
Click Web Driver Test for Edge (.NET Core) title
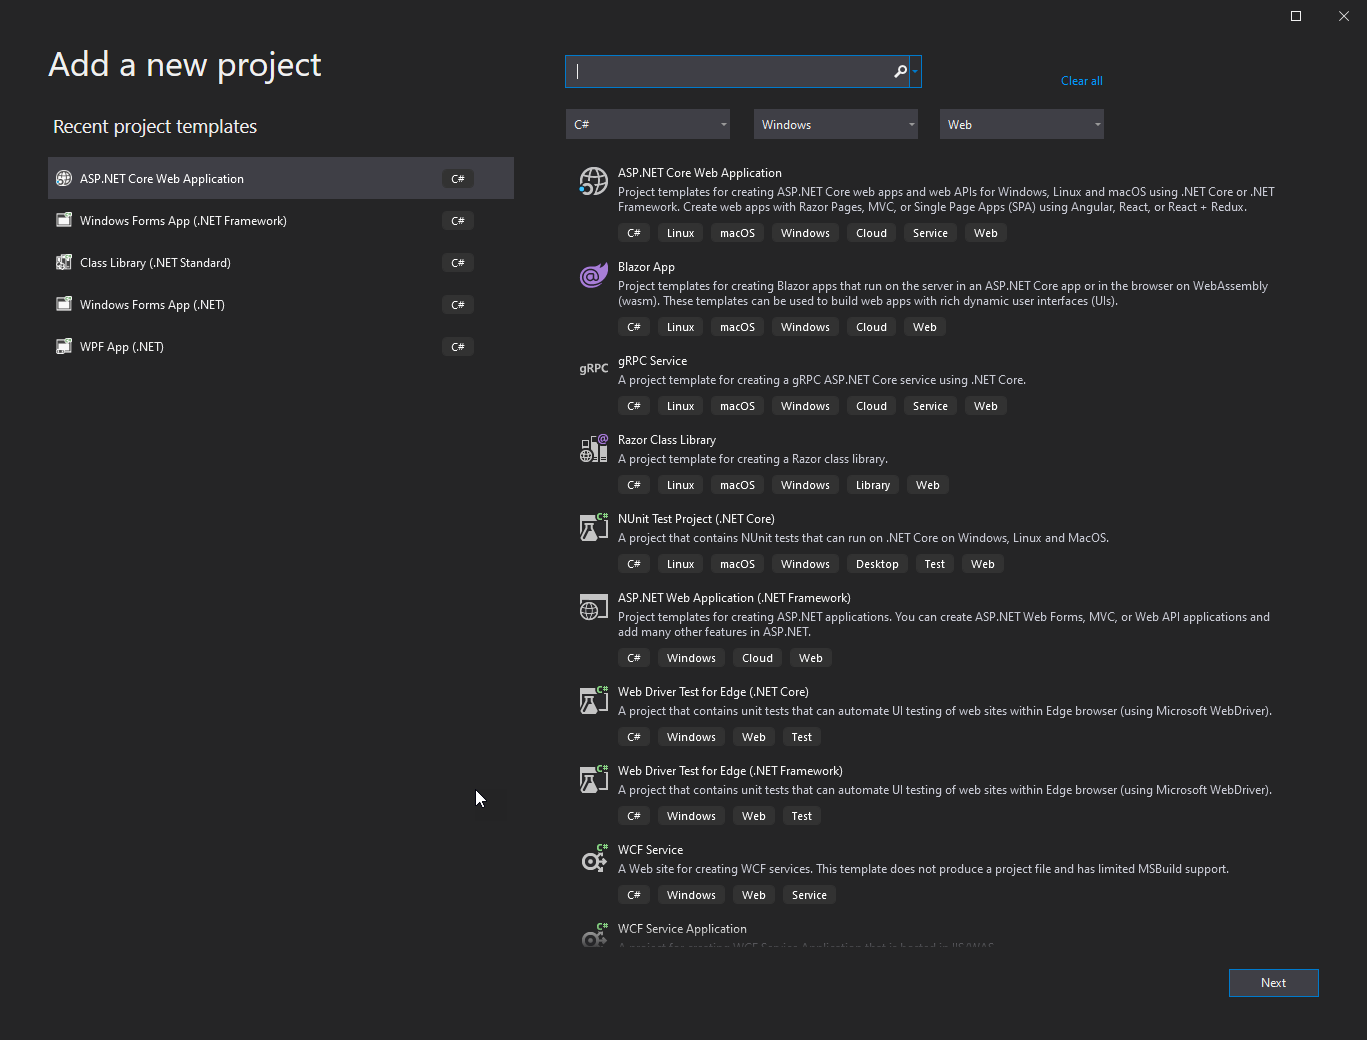713,692
